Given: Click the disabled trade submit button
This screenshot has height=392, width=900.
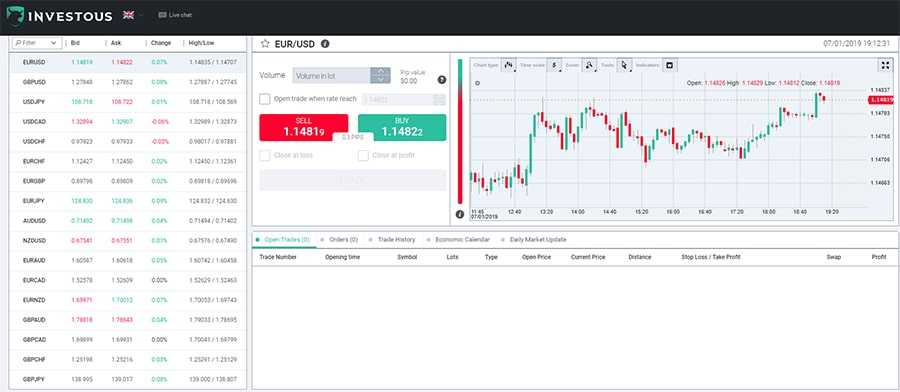Looking at the screenshot, I should point(352,180).
